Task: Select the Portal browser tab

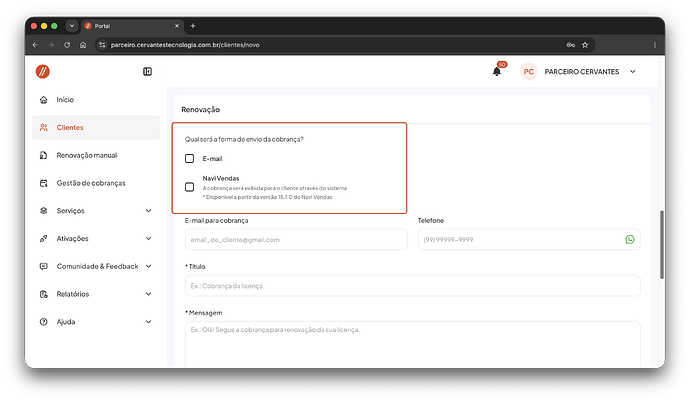Action: 131,26
